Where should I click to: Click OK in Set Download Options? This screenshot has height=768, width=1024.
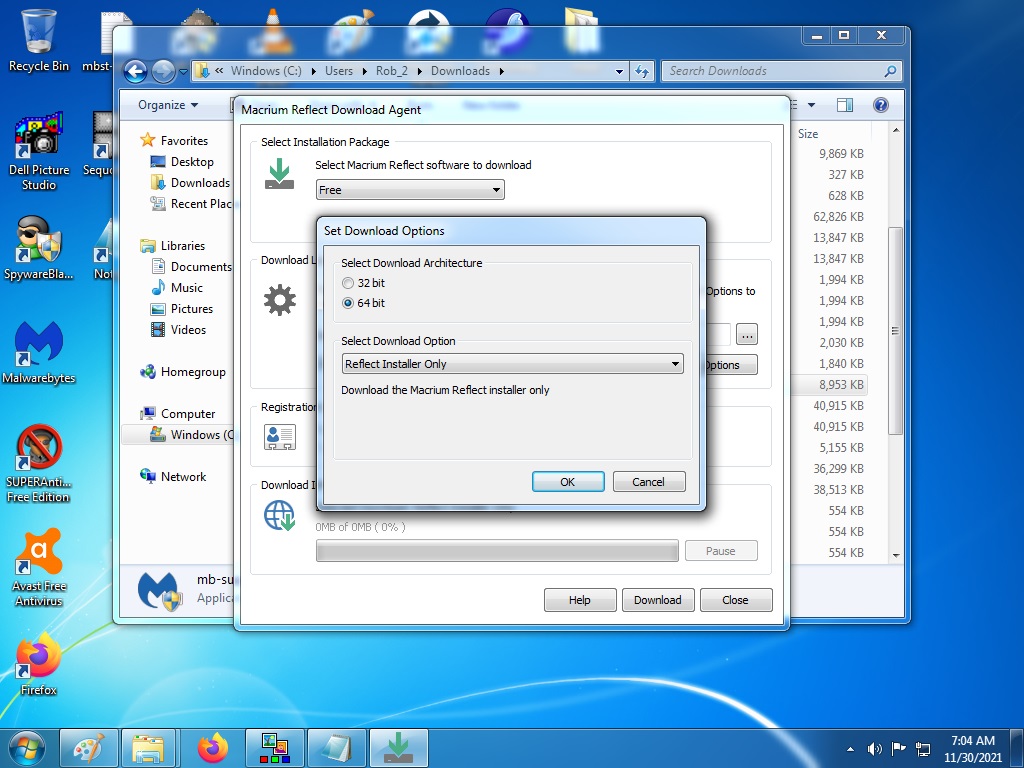click(x=568, y=482)
